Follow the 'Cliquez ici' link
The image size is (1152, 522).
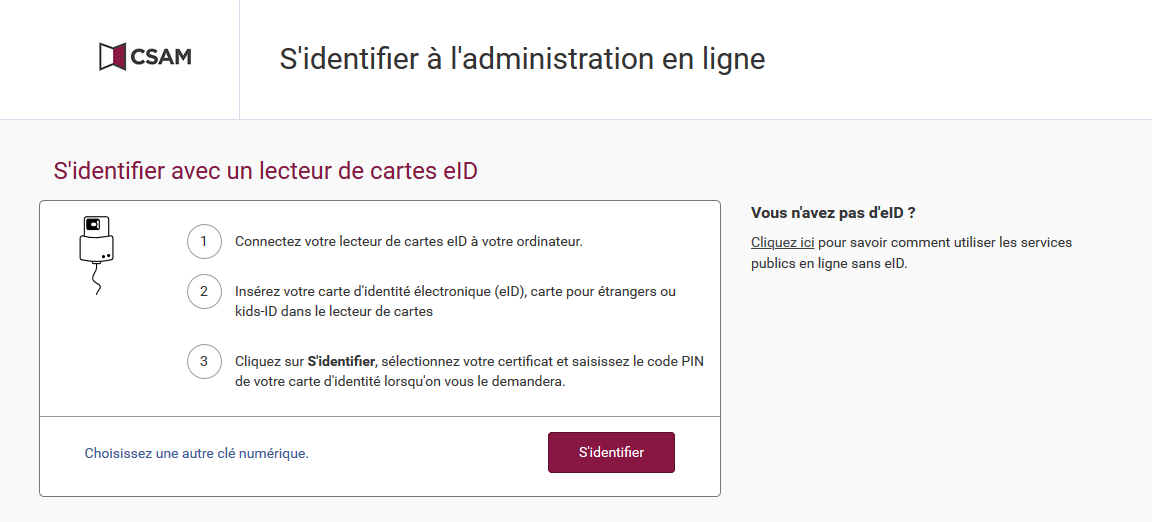782,242
